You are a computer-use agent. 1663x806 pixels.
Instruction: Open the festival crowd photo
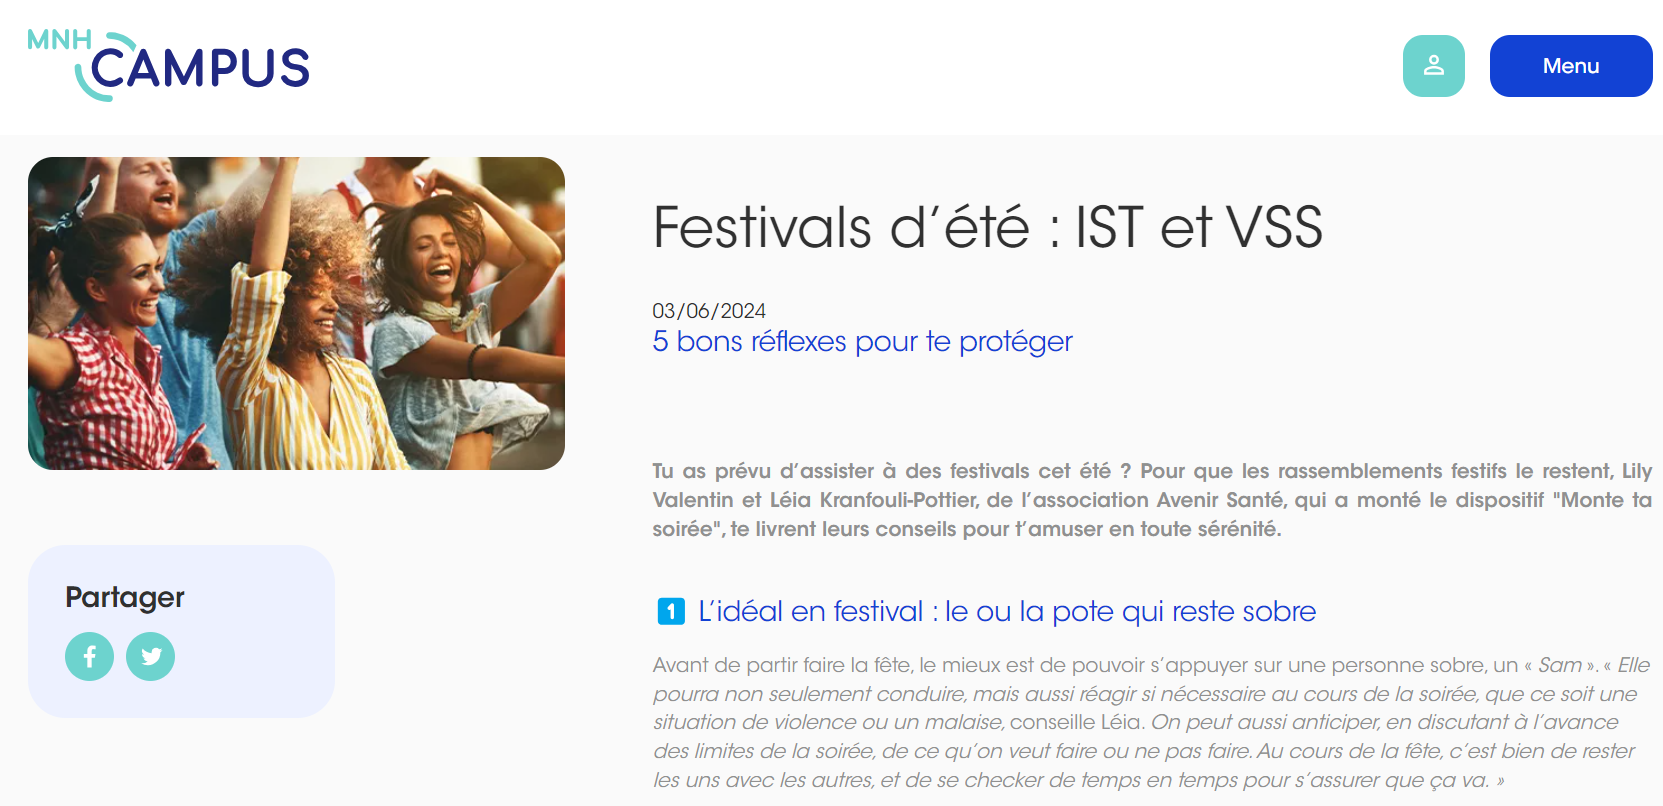(x=296, y=313)
